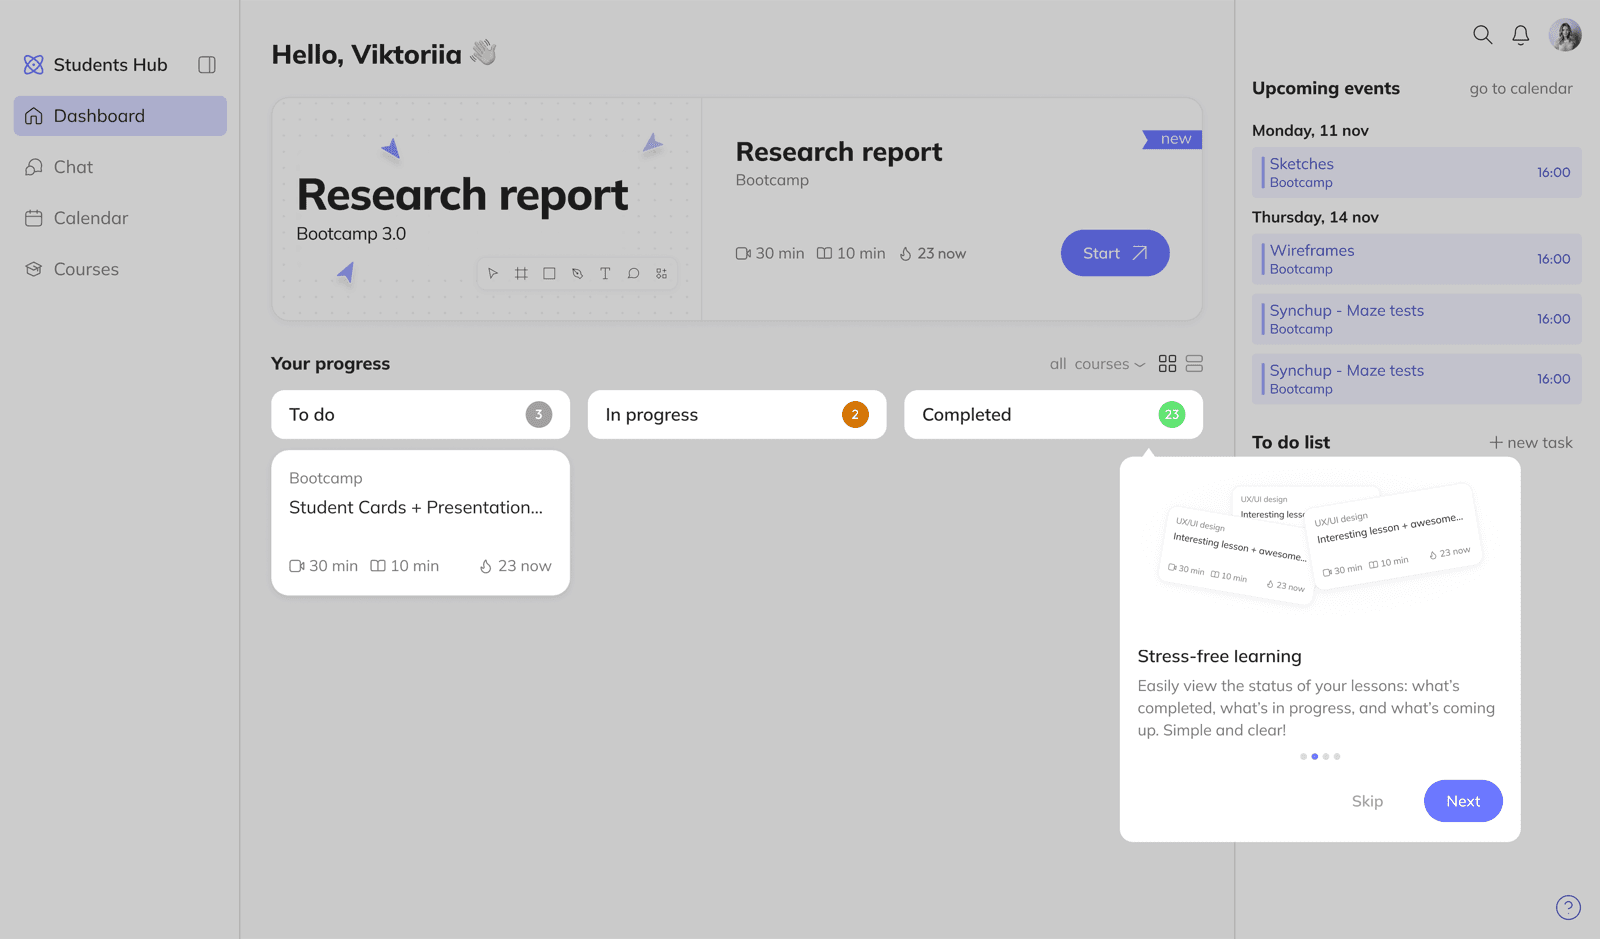1600x939 pixels.
Task: Click the search magnifier icon
Action: 1483,35
